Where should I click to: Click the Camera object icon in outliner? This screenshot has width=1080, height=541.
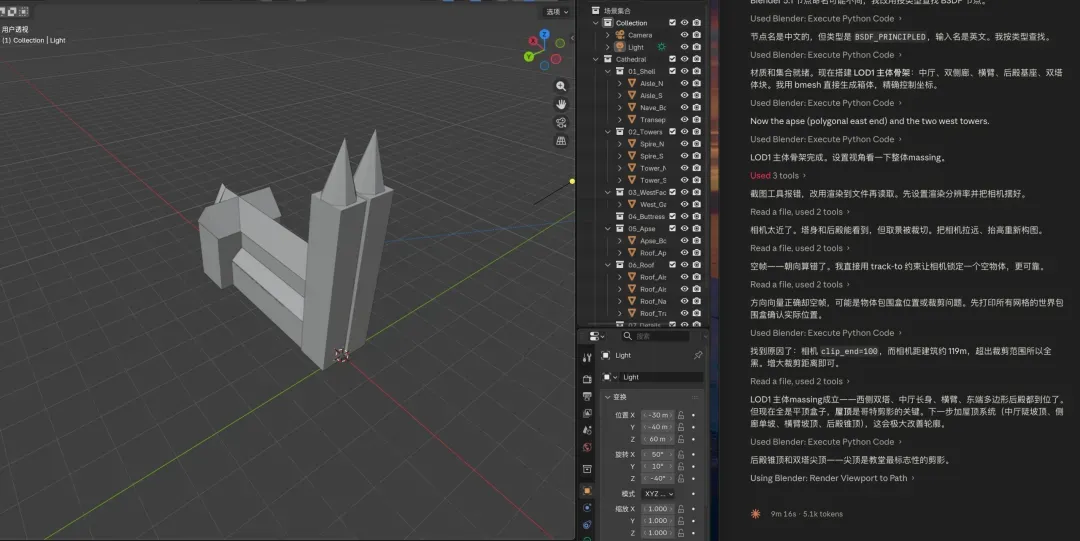[x=620, y=34]
